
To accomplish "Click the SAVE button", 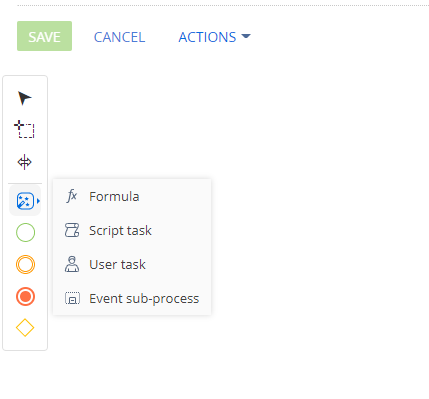I will click(x=44, y=36).
